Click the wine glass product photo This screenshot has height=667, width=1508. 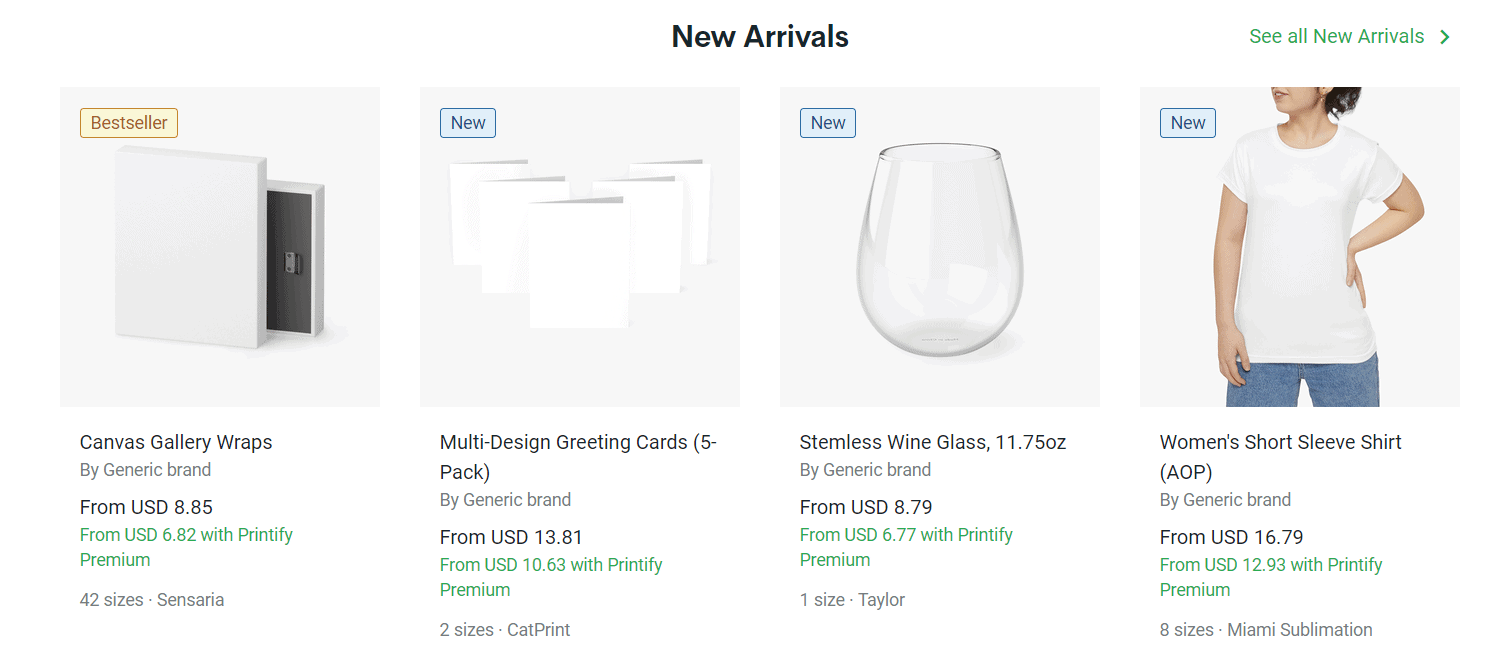[x=940, y=245]
